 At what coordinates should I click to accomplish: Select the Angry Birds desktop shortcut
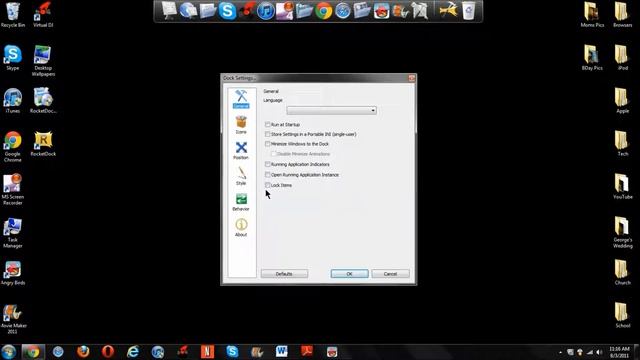click(x=13, y=273)
